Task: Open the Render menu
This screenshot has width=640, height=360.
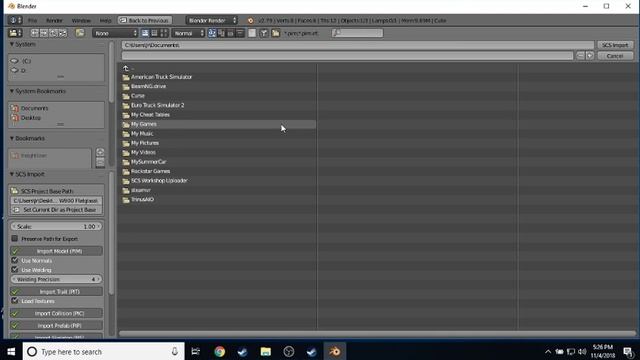Action: tap(54, 20)
